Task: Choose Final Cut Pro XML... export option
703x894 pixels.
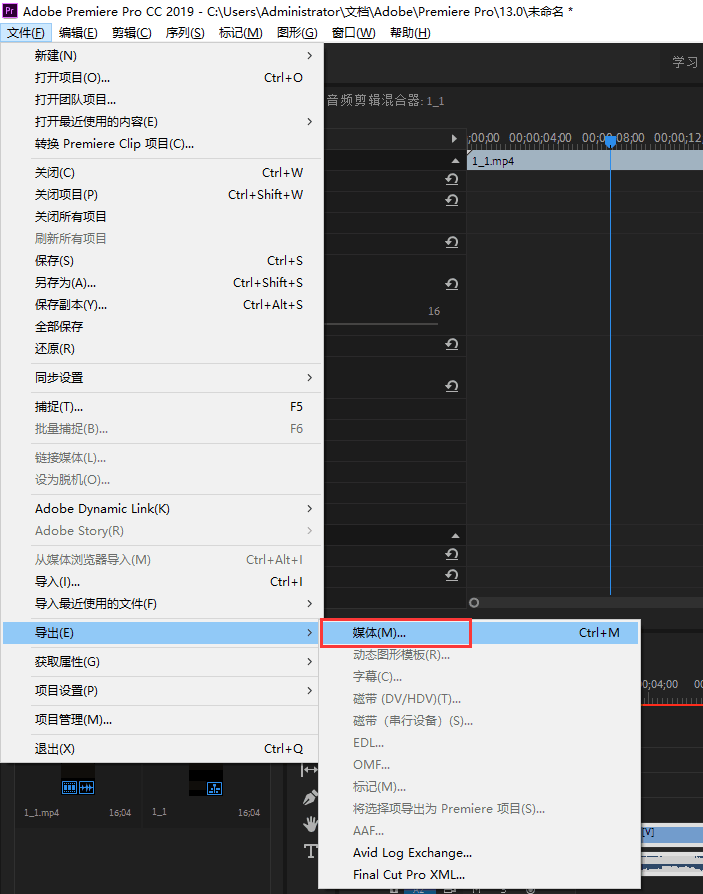Action: click(479, 874)
